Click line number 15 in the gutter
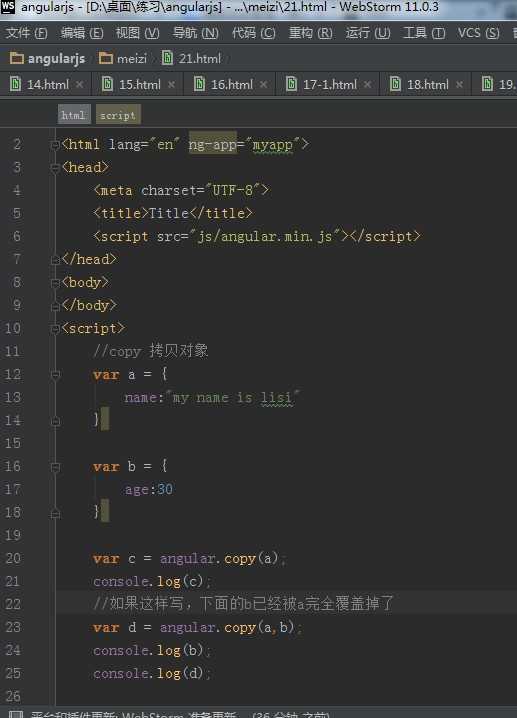 pos(13,443)
